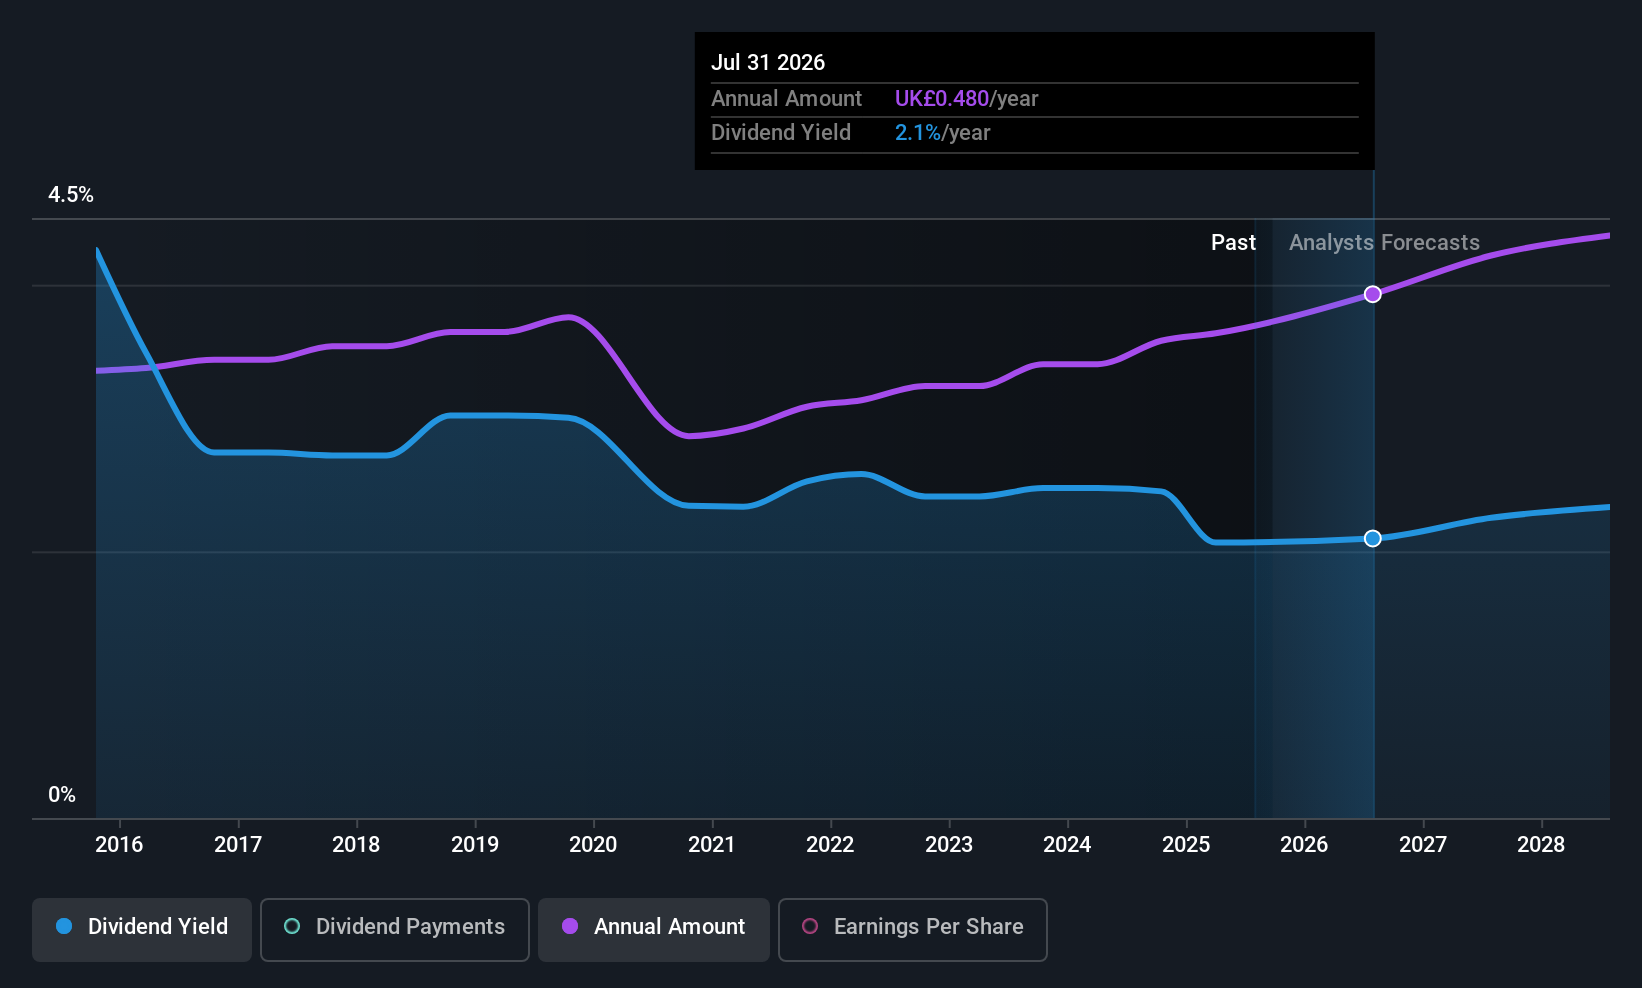
Task: Click the 2020 x-axis label
Action: [x=593, y=845]
